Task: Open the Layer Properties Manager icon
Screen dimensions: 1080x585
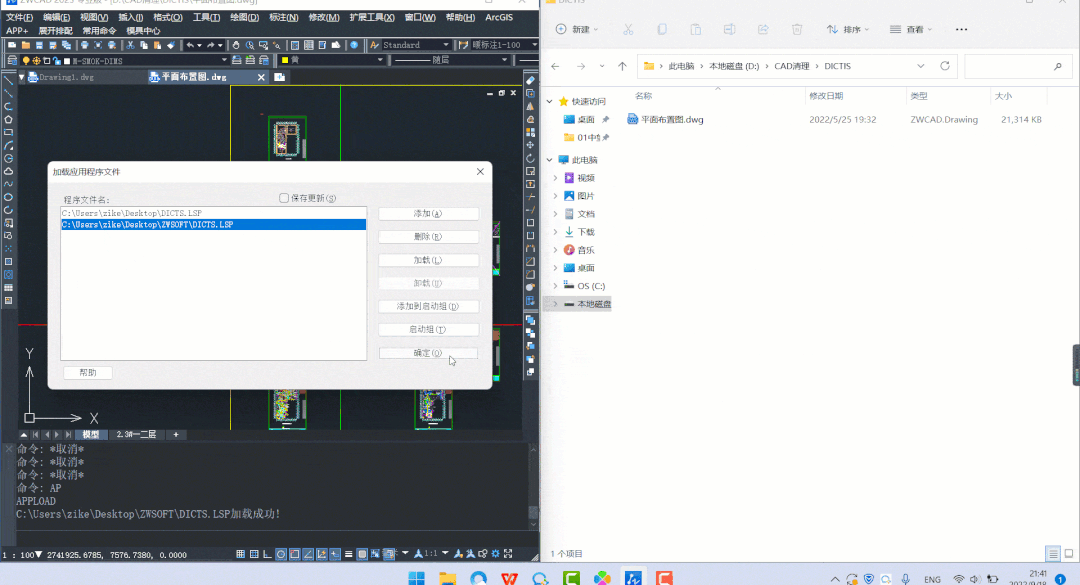Action: [12, 61]
